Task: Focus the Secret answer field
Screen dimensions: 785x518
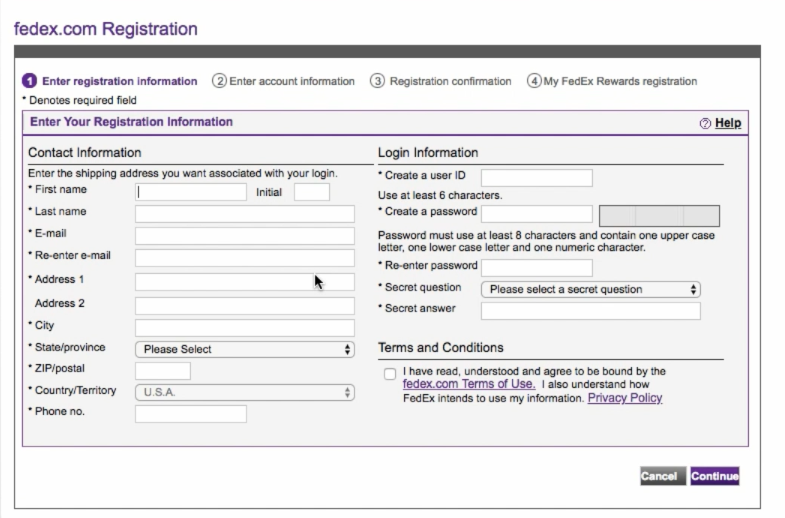Action: (x=591, y=311)
